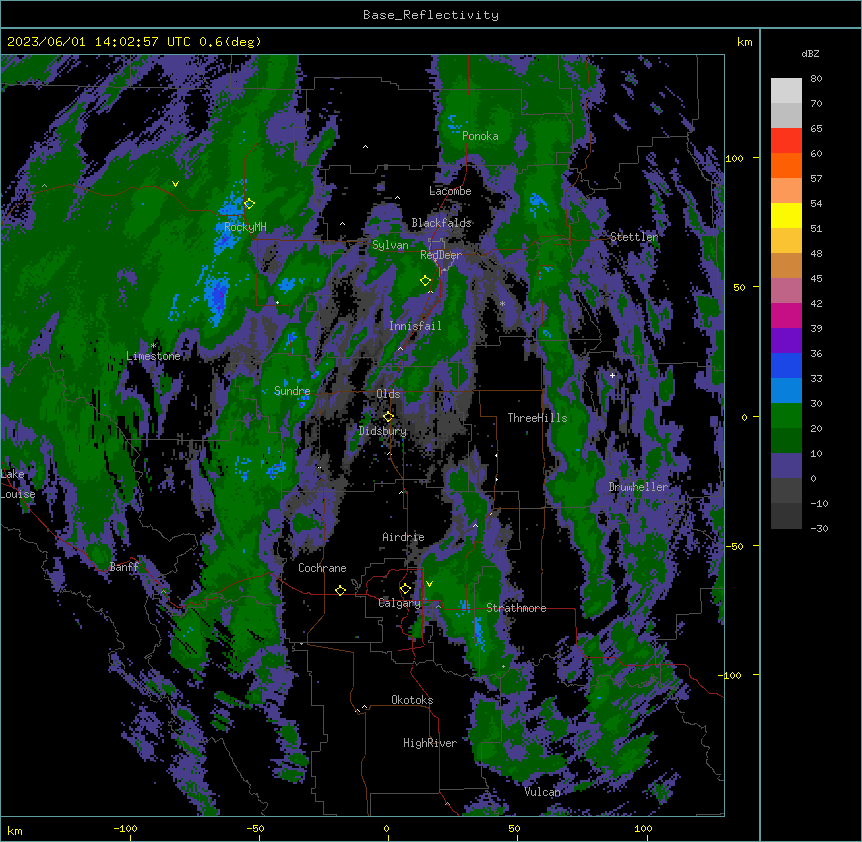Click the yellow station marker near Didsbury
The image size is (862, 842).
[389, 417]
